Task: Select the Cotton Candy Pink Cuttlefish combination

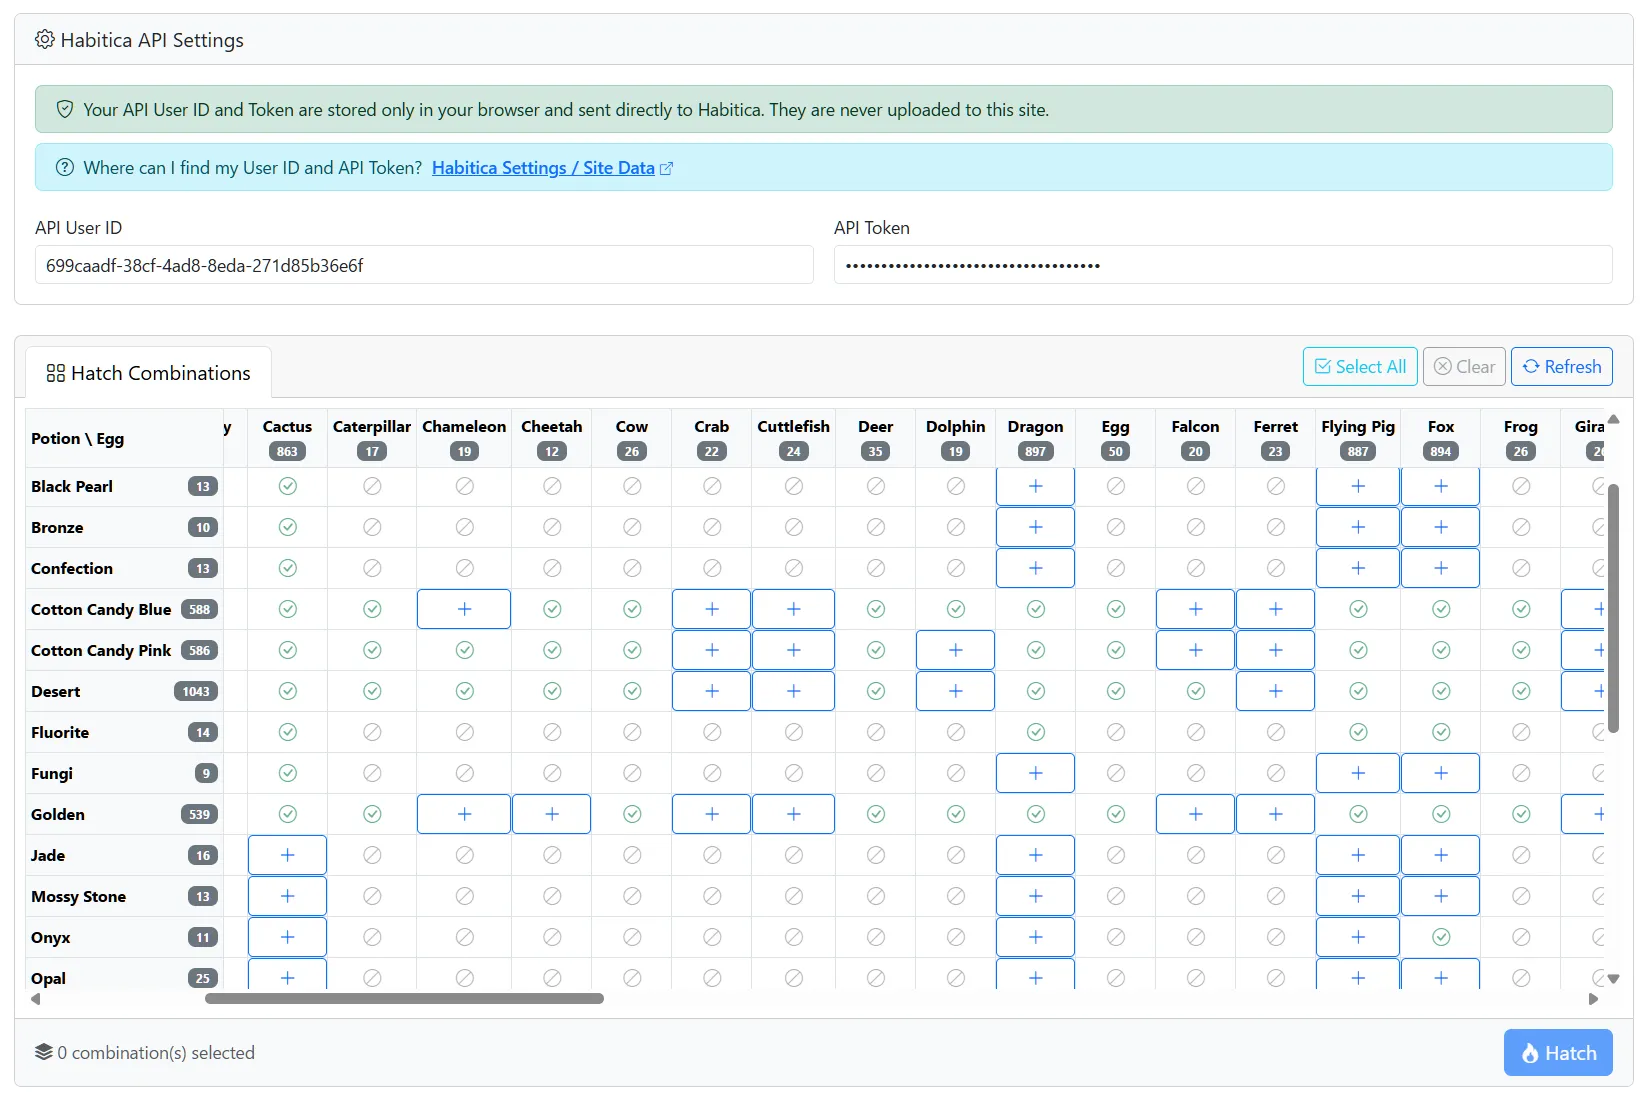Action: click(x=794, y=650)
